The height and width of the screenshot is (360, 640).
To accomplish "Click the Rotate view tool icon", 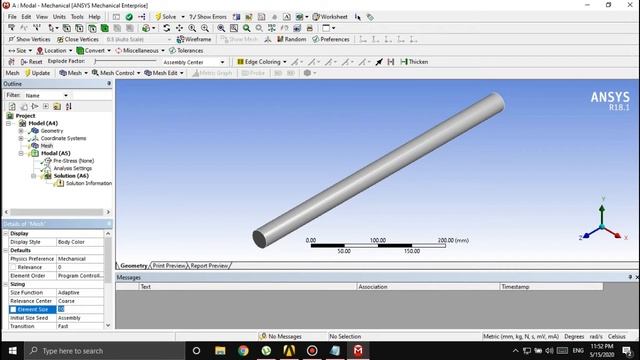I will pyautogui.click(x=167, y=28).
